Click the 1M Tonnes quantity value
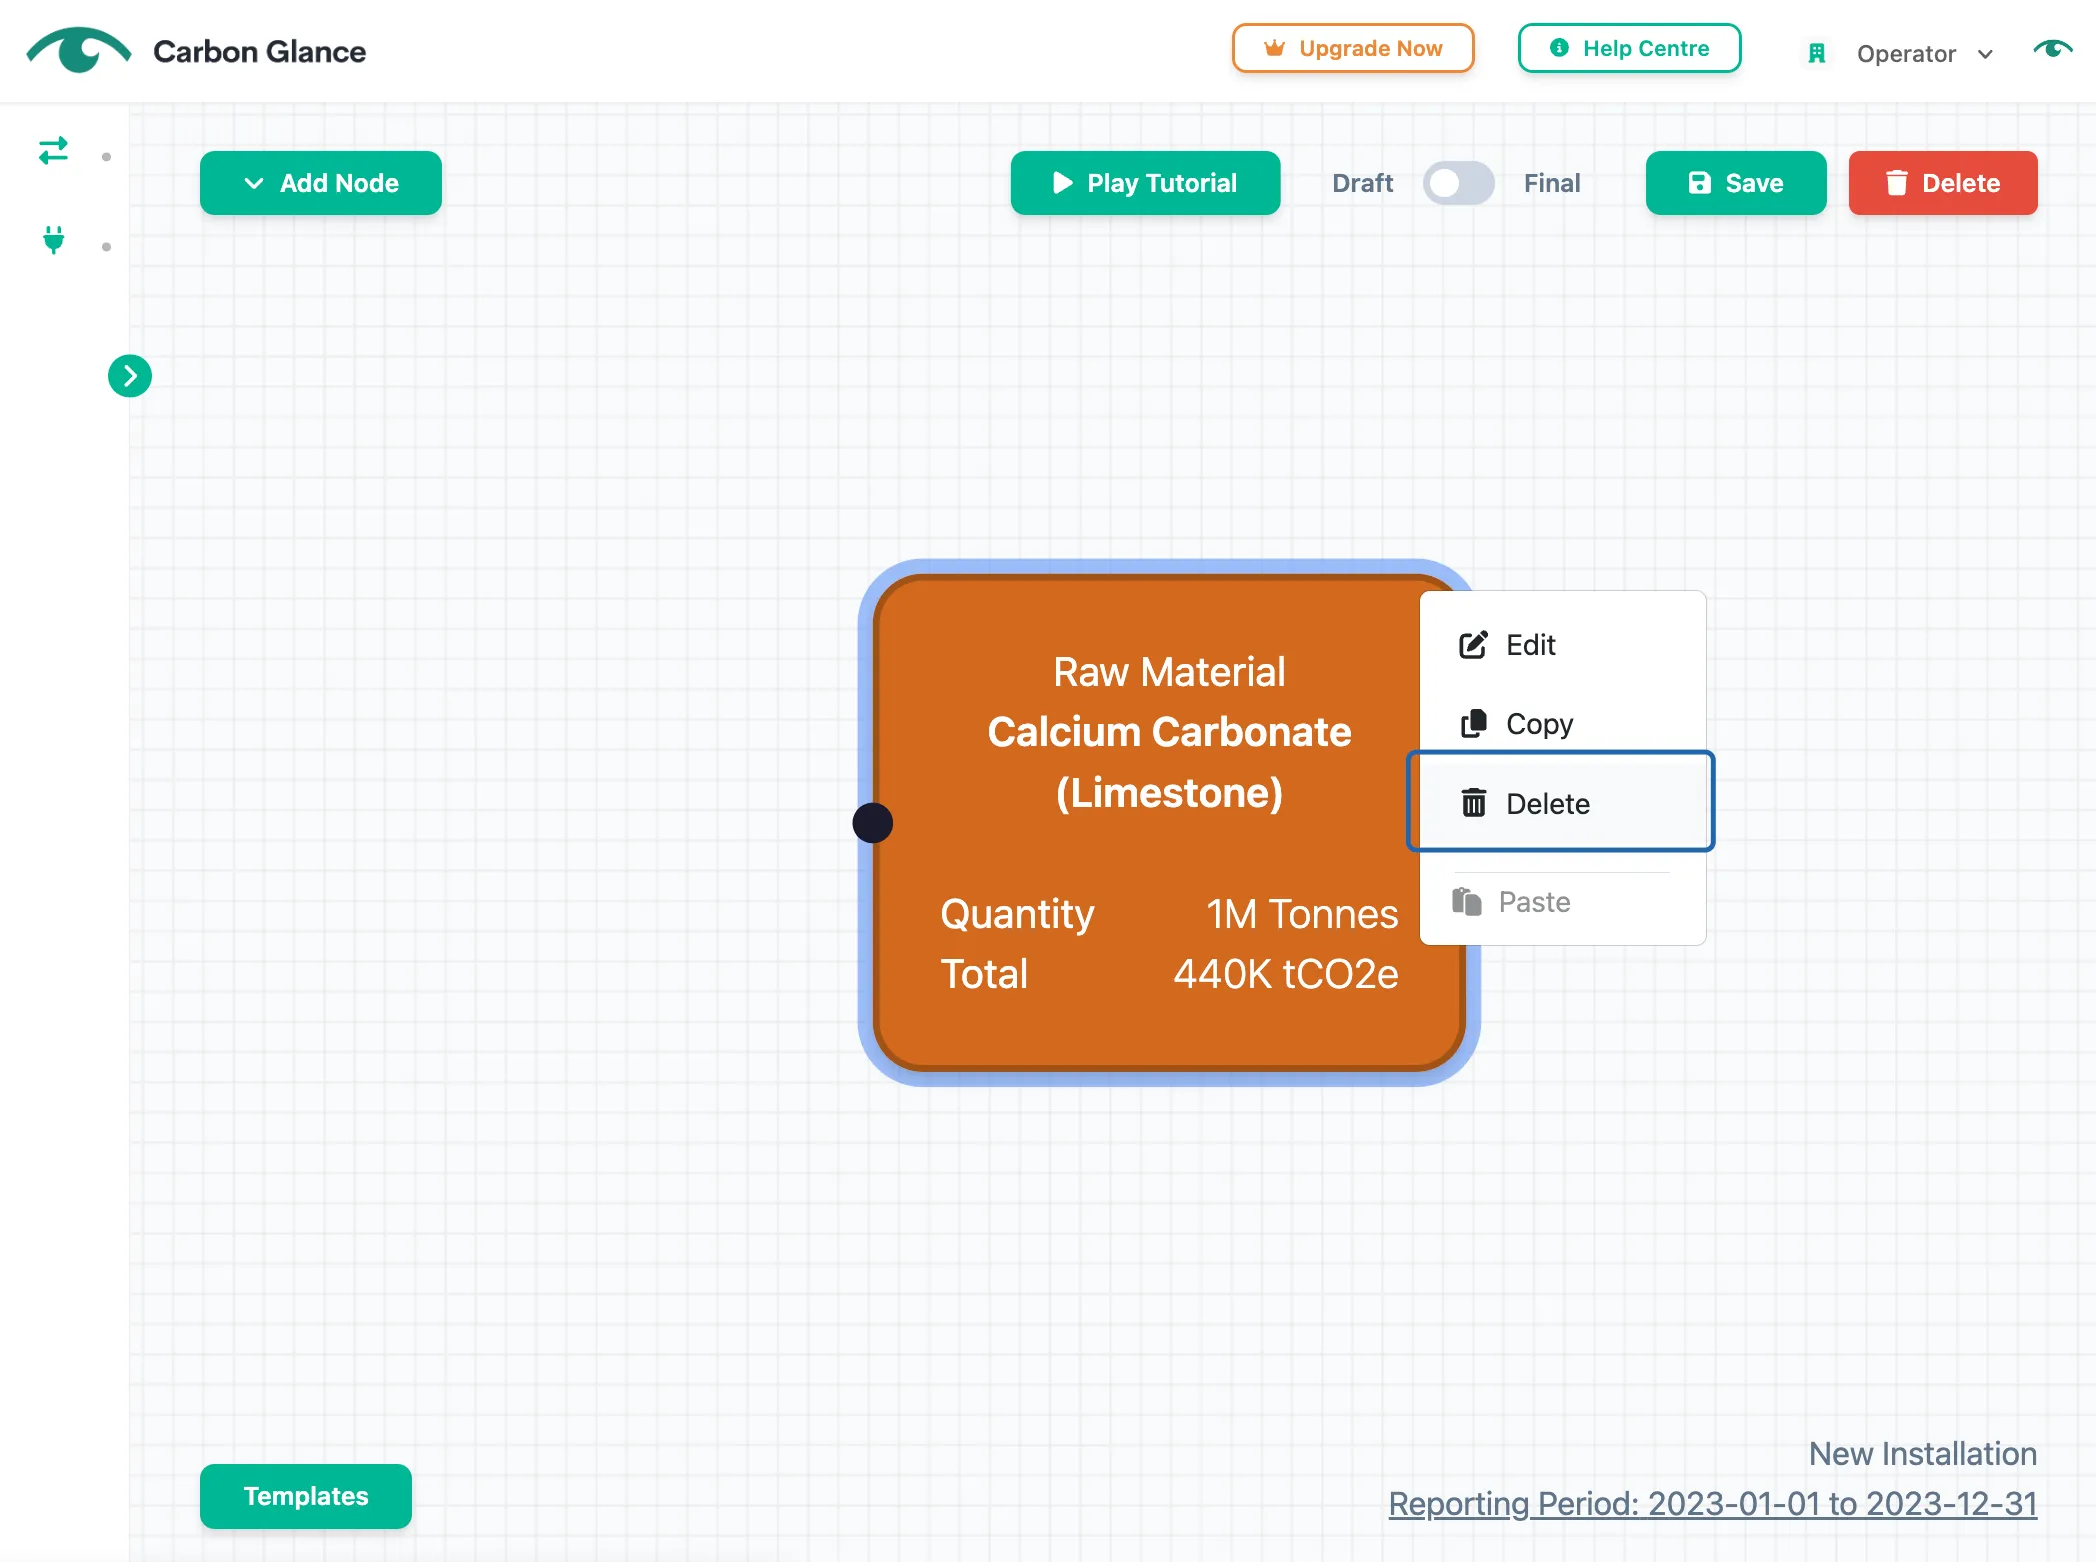This screenshot has width=2096, height=1562. 1301,914
